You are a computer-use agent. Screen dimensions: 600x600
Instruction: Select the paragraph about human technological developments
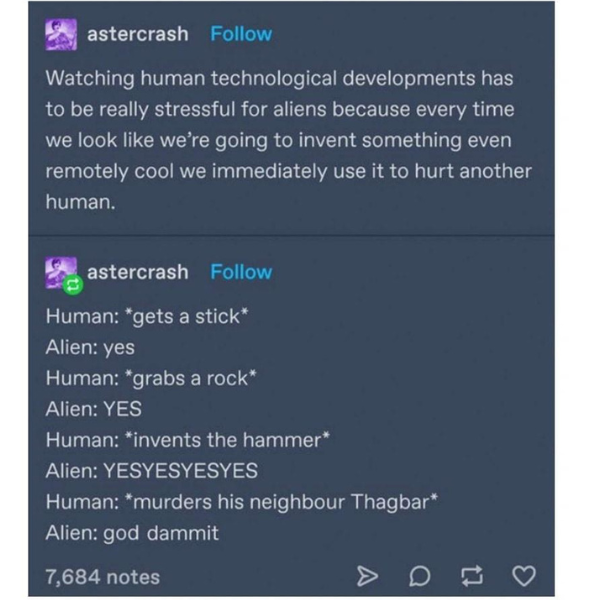click(289, 140)
